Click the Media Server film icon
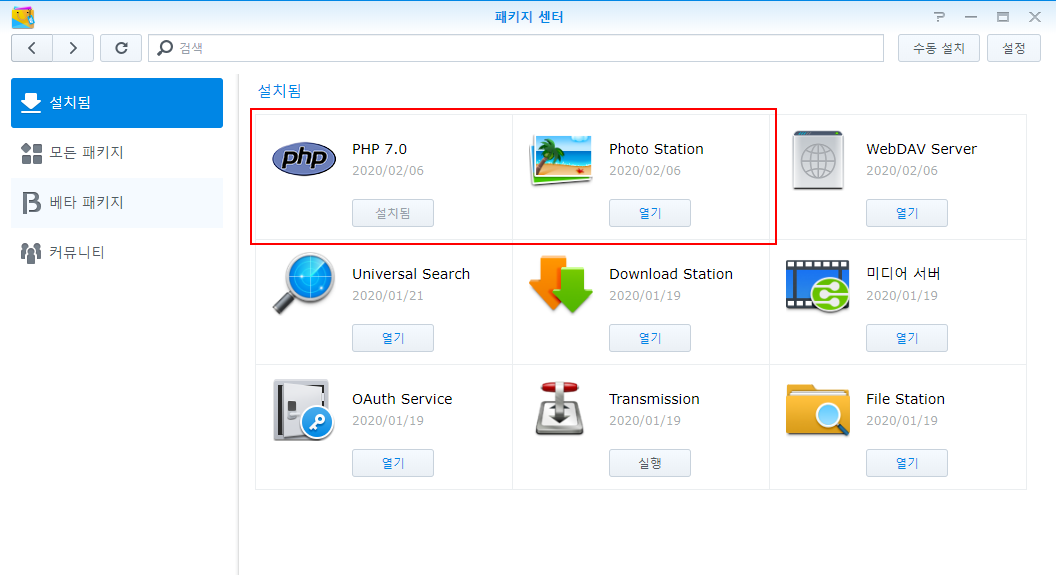Image resolution: width=1056 pixels, height=575 pixels. coord(818,285)
